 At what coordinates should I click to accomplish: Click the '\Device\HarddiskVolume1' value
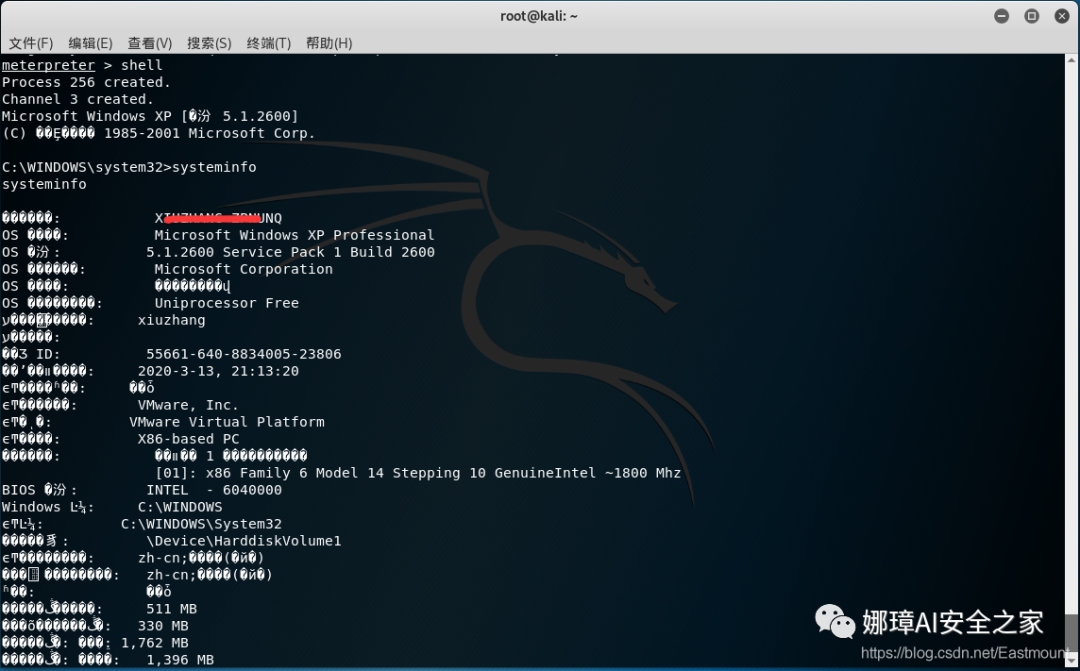pyautogui.click(x=244, y=541)
